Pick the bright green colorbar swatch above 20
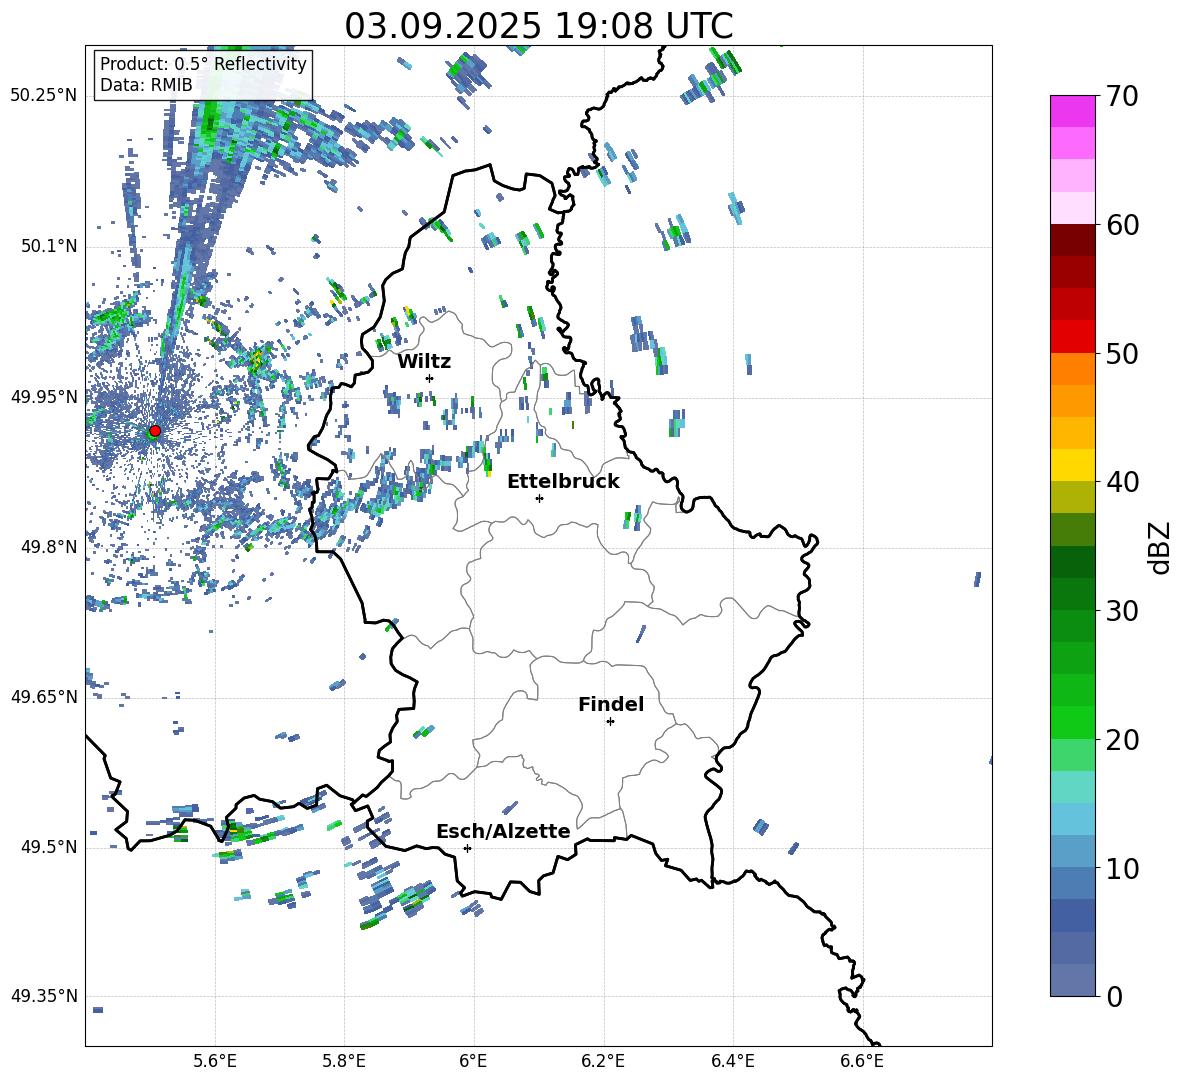 [x=1073, y=722]
